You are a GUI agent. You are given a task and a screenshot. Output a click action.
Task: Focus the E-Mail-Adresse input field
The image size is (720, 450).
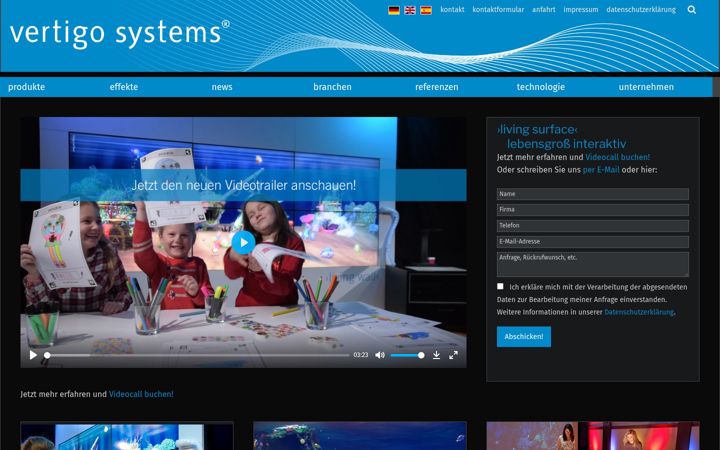(592, 242)
